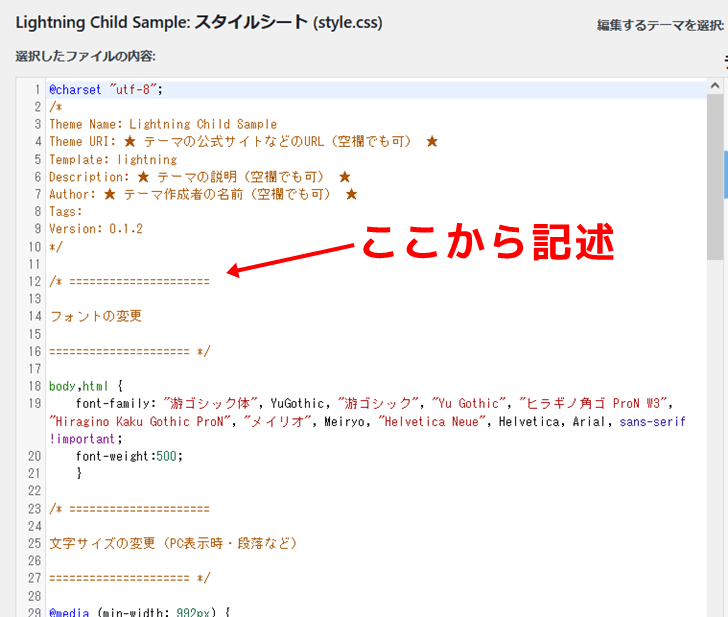
Task: Click the 'Template: lightning' line
Action: click(113, 160)
